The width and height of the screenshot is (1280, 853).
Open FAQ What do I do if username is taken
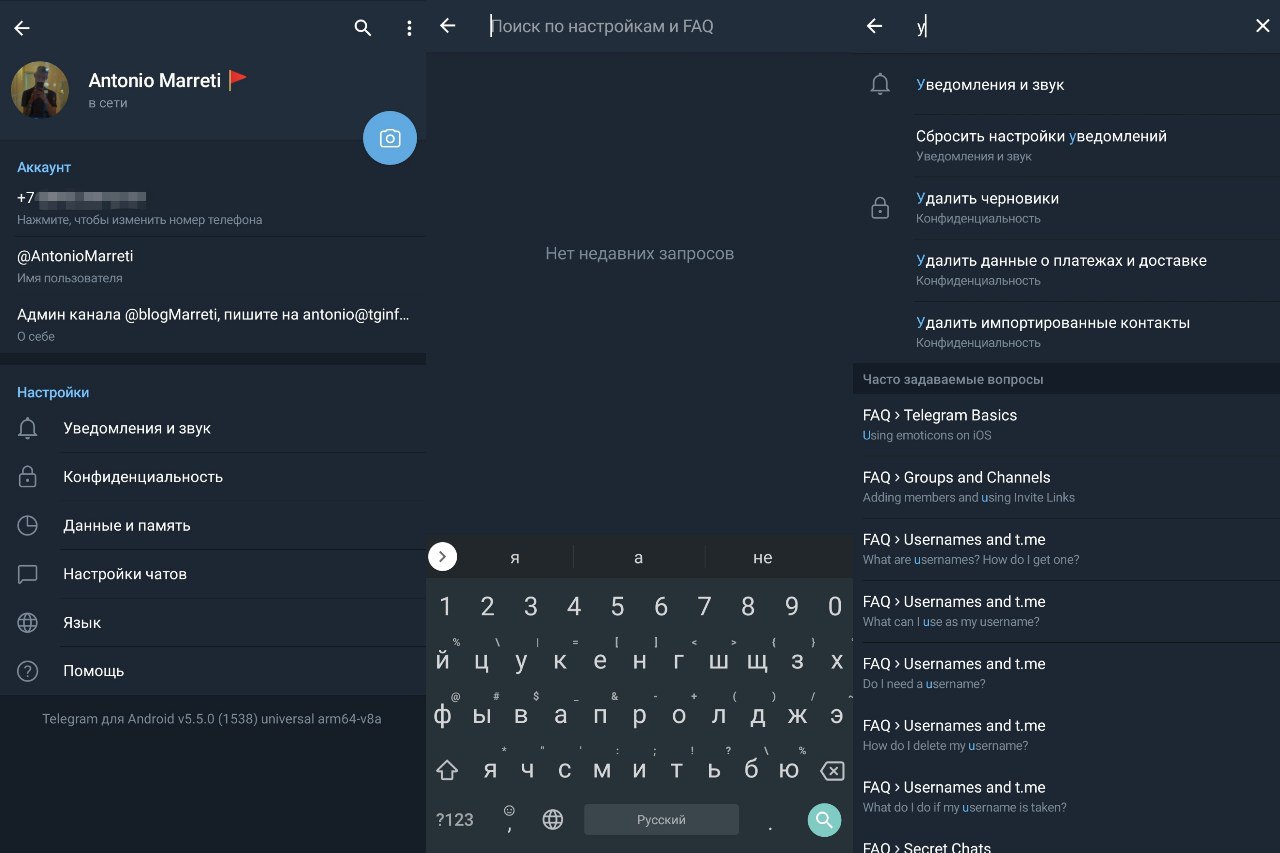click(1066, 796)
